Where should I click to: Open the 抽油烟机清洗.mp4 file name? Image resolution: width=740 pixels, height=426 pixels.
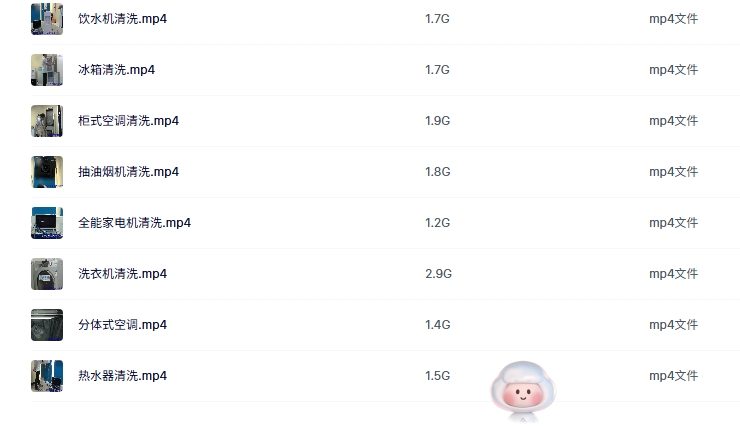coord(128,172)
